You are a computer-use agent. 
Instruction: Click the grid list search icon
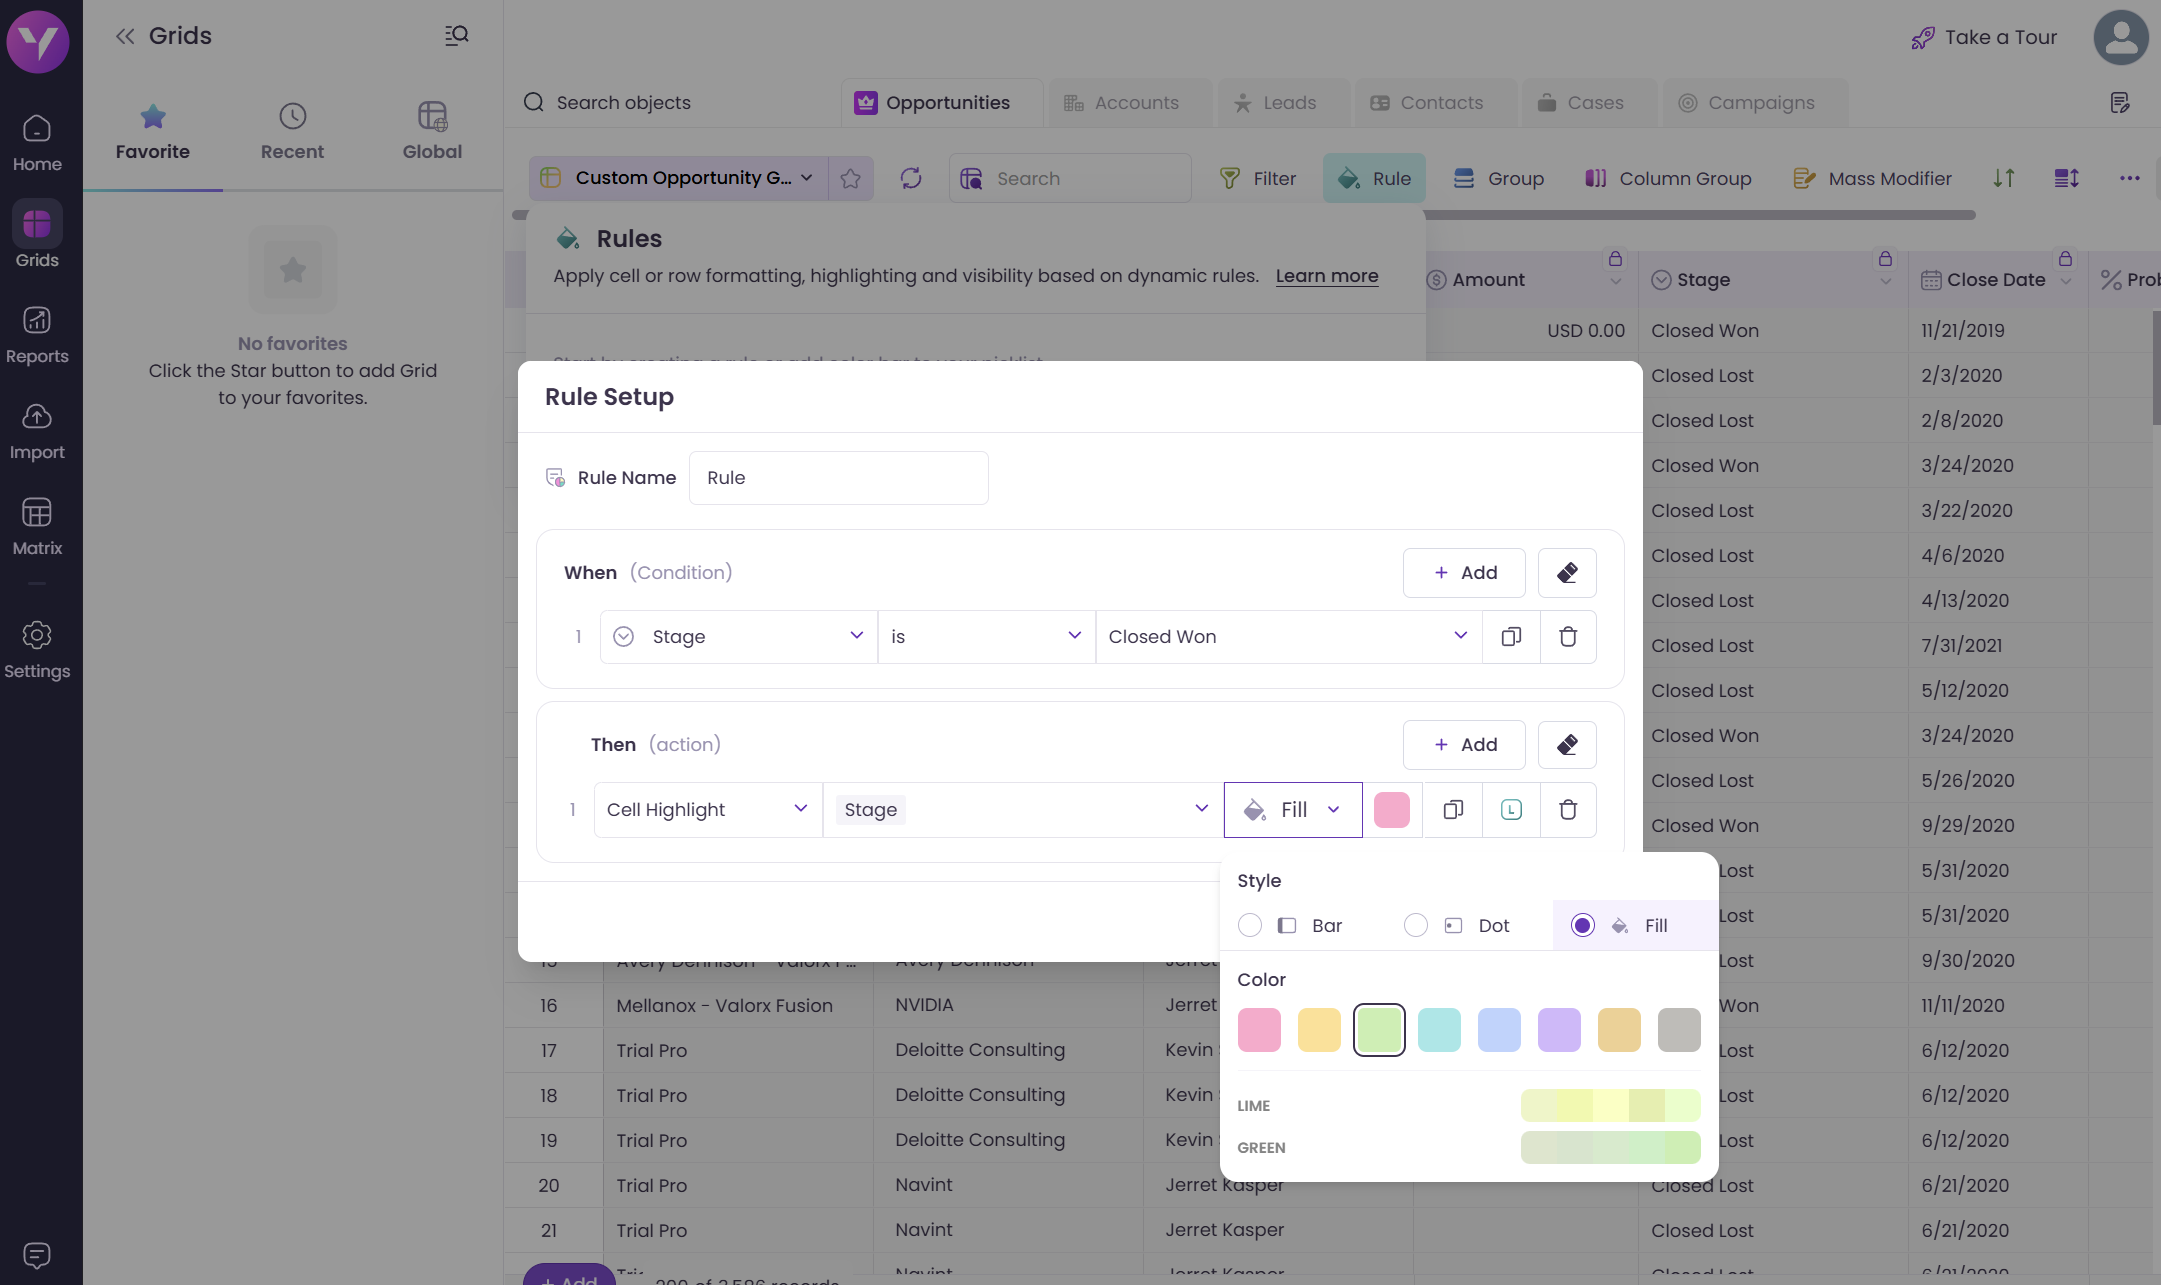[457, 36]
